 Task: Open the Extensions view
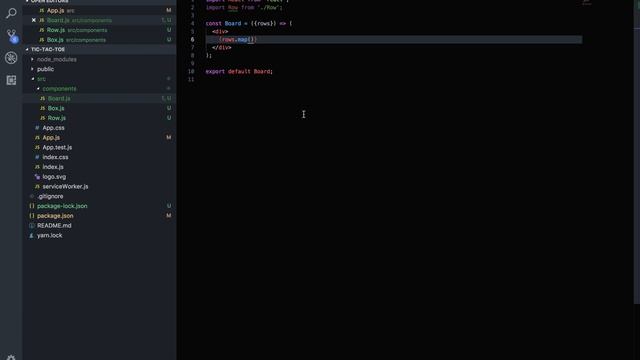pyautogui.click(x=11, y=80)
